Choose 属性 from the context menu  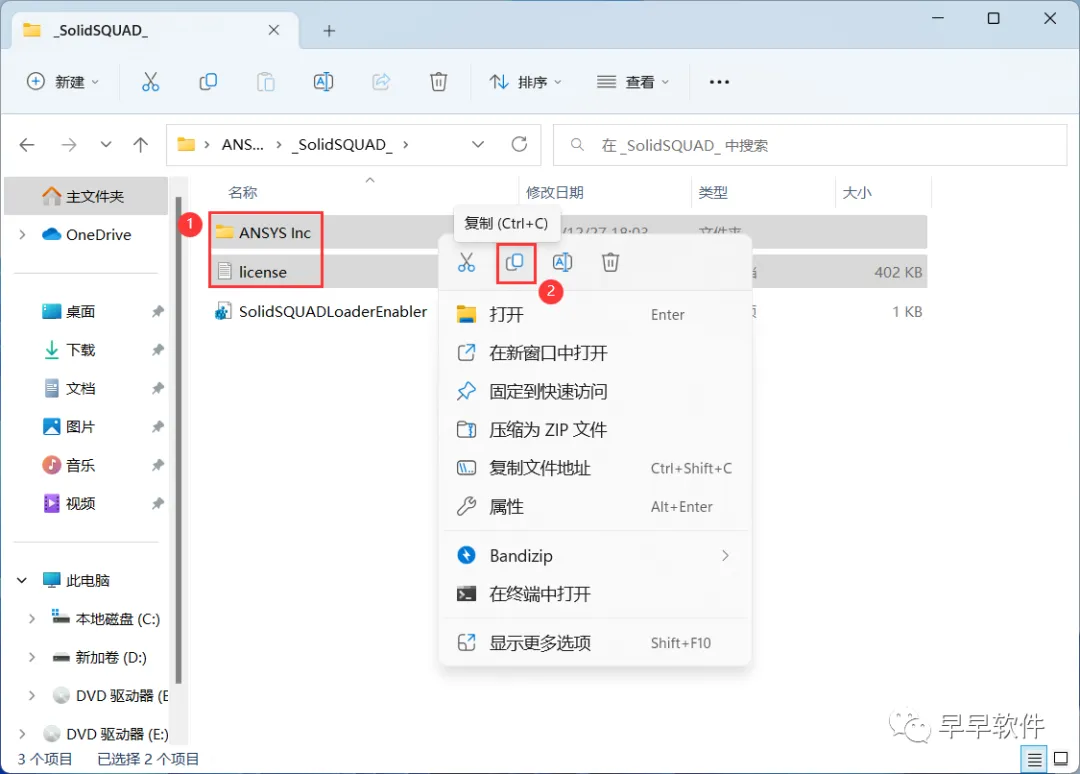click(595, 508)
